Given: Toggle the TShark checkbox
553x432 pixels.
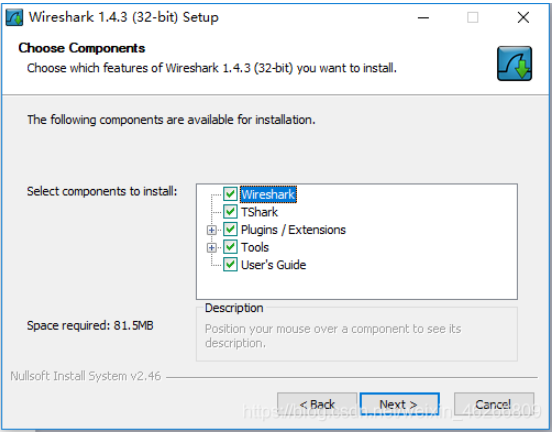Looking at the screenshot, I should click(230, 212).
